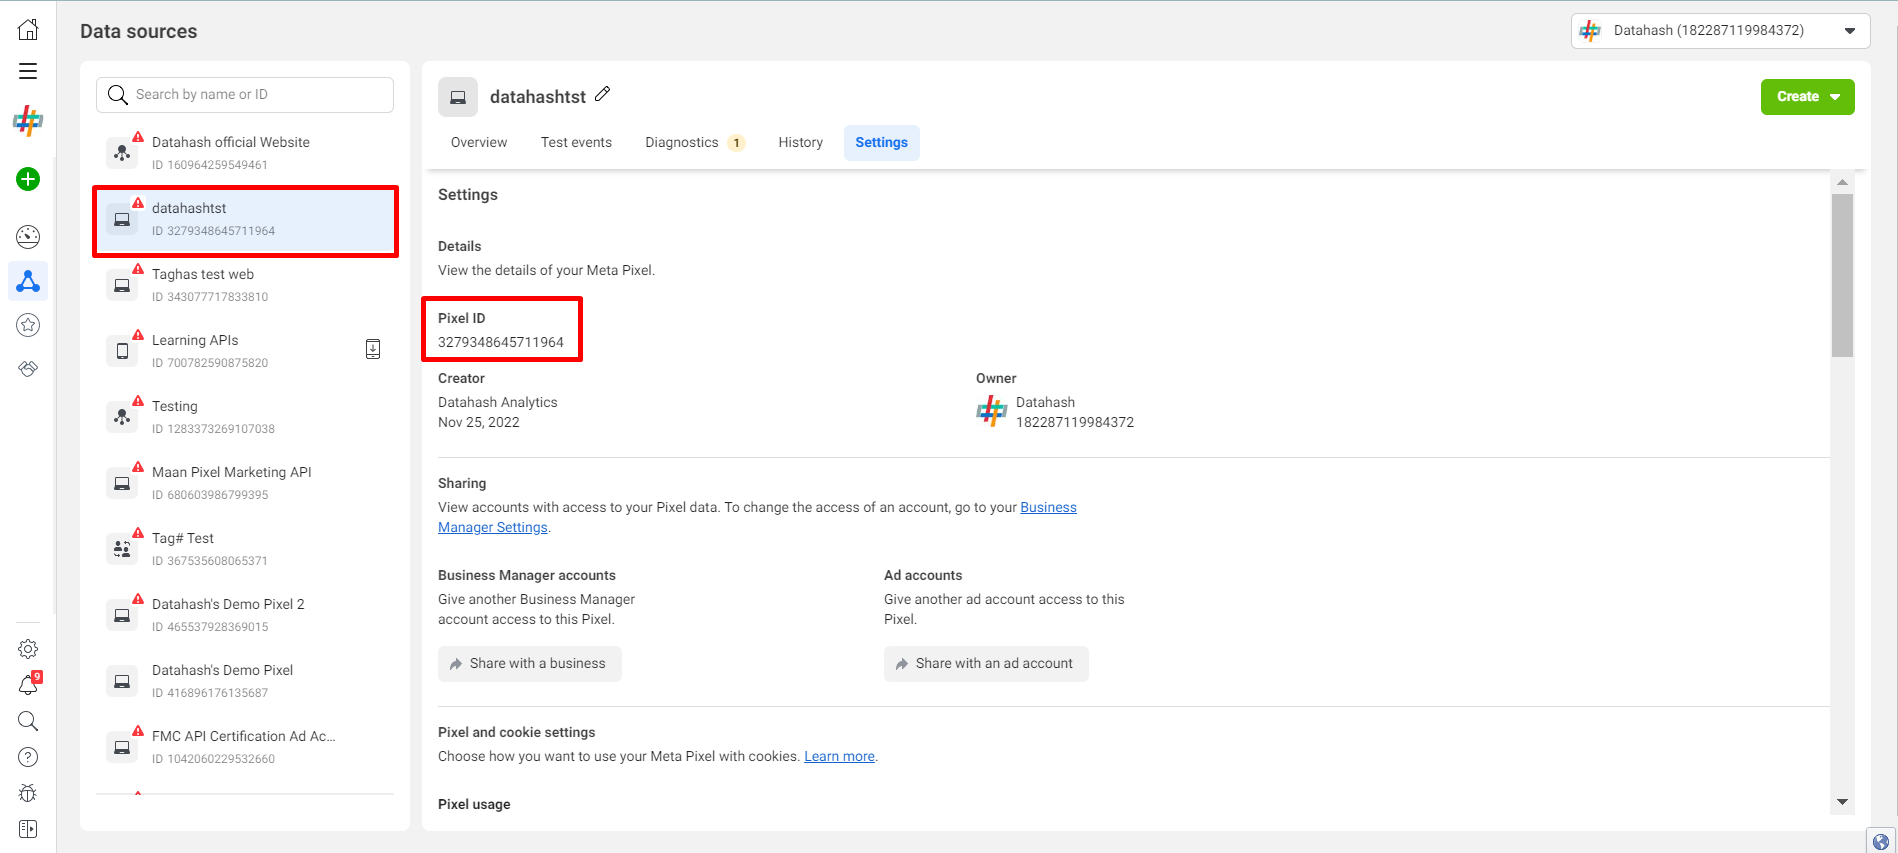Click Share with an ad account button
Viewport: 1898px width, 853px height.
point(986,664)
